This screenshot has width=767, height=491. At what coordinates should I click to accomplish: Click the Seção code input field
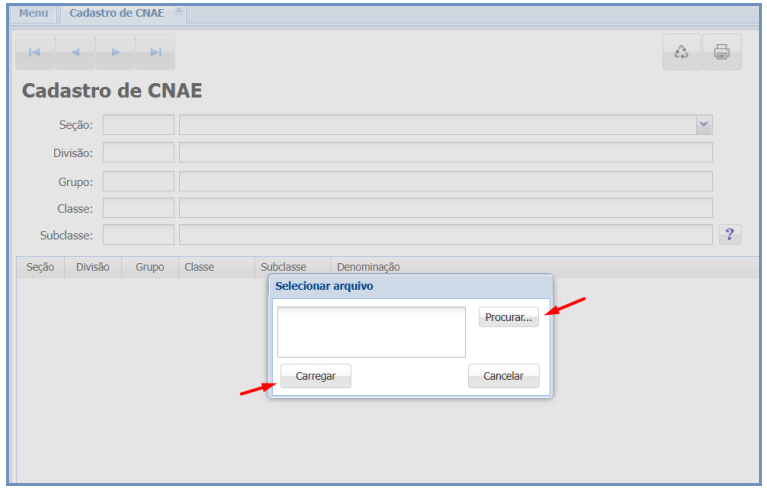point(138,124)
